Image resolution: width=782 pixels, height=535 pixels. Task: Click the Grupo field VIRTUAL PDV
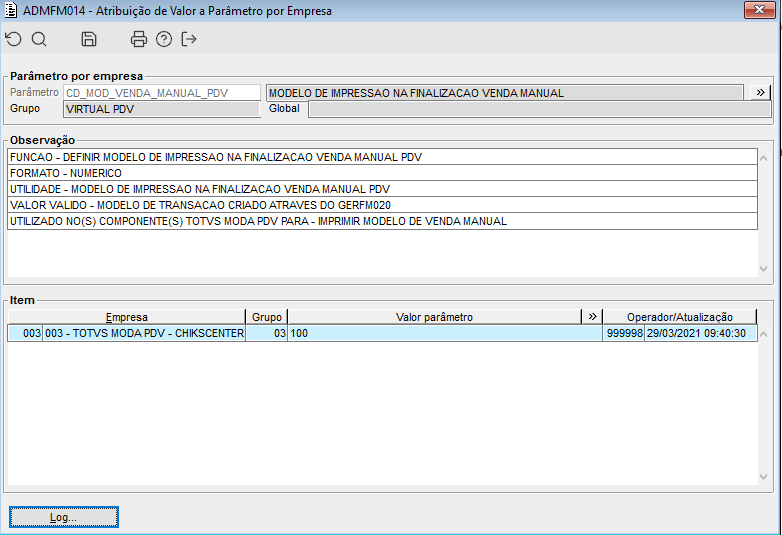pyautogui.click(x=162, y=109)
